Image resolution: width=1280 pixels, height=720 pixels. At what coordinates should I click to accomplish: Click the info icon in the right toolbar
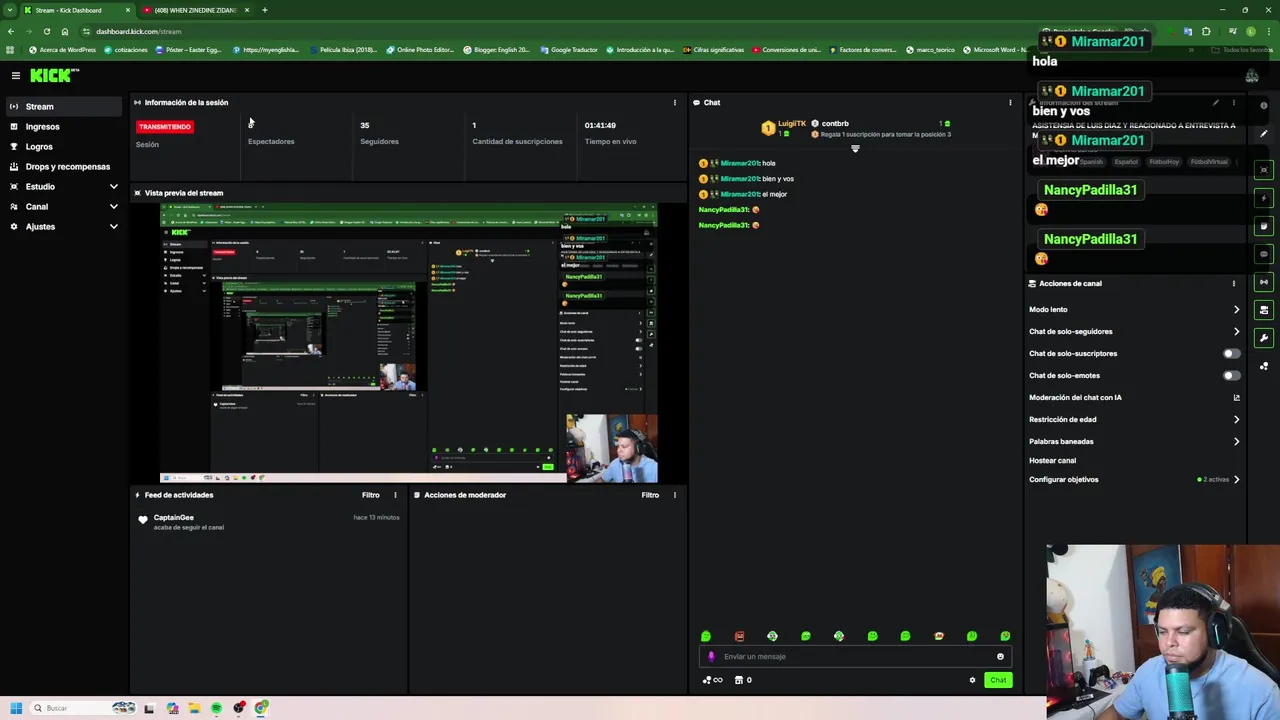pos(1264,106)
